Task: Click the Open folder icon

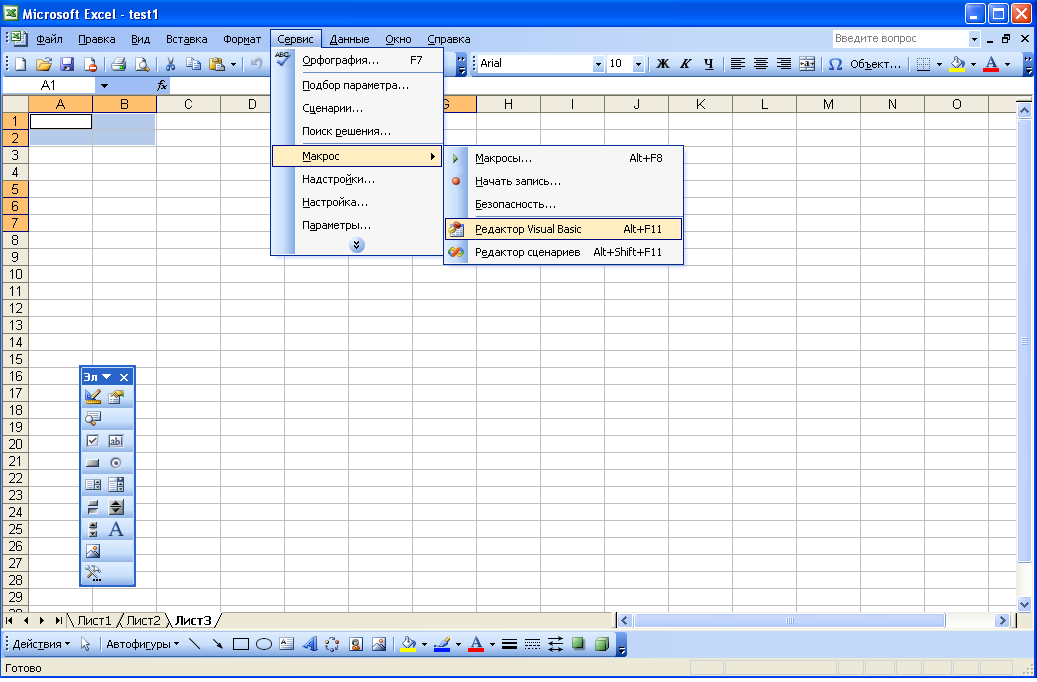Action: tap(44, 64)
